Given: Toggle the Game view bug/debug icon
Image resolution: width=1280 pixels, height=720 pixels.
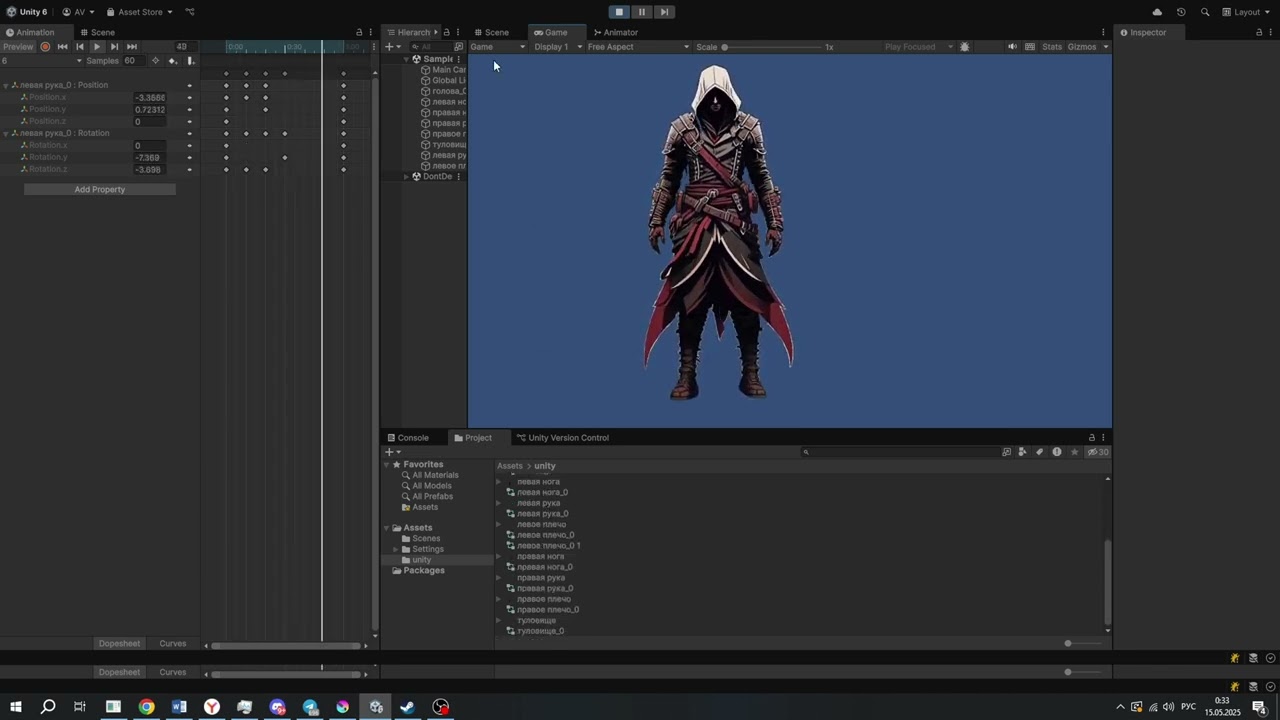Looking at the screenshot, I should 964,47.
